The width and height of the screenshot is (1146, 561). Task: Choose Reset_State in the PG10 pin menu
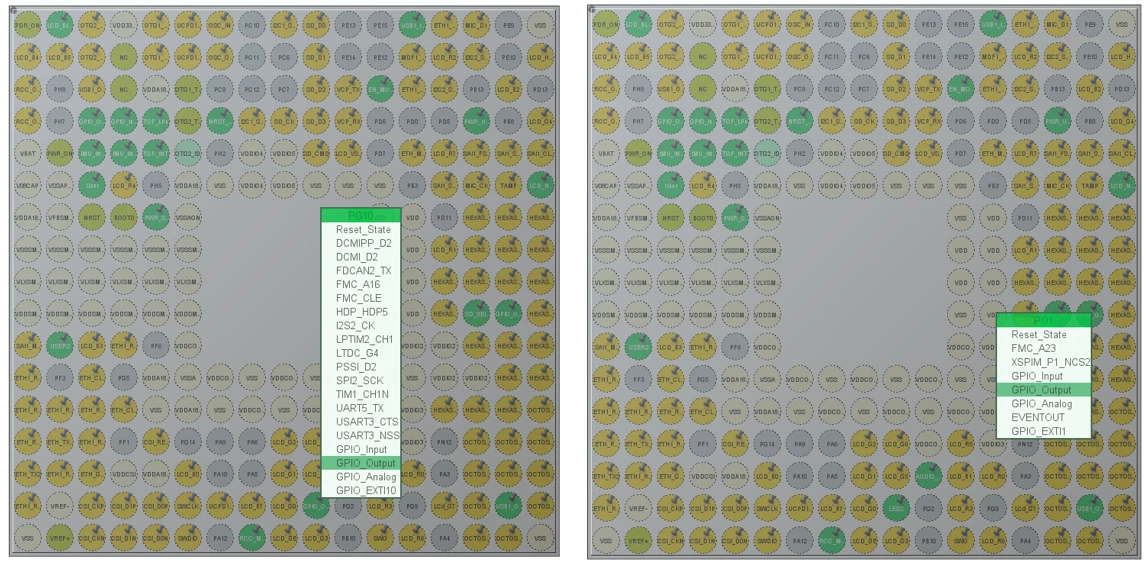361,229
